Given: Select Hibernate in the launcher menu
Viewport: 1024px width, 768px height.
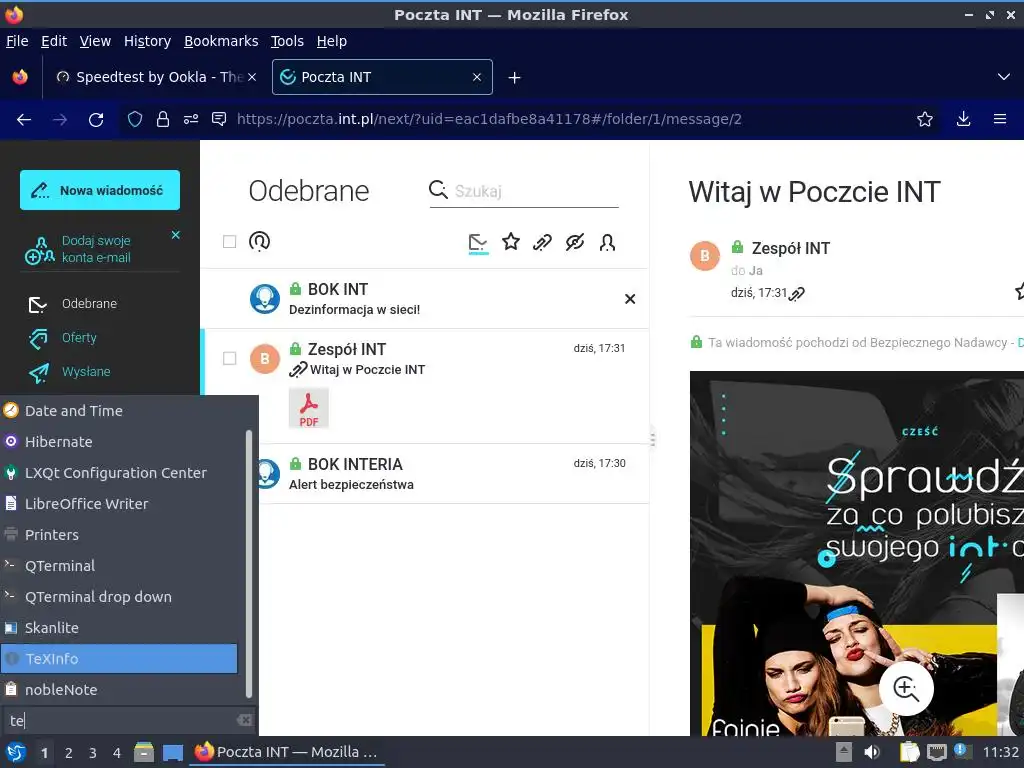Looking at the screenshot, I should pyautogui.click(x=120, y=442).
